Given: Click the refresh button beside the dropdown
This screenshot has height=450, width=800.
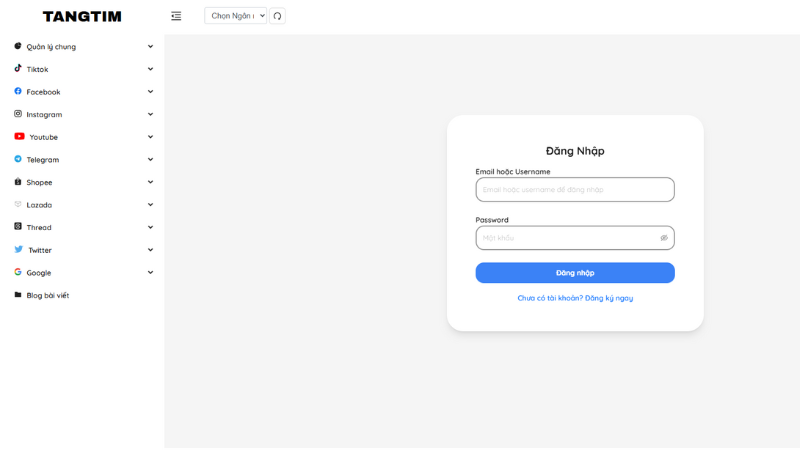Looking at the screenshot, I should click(x=277, y=16).
